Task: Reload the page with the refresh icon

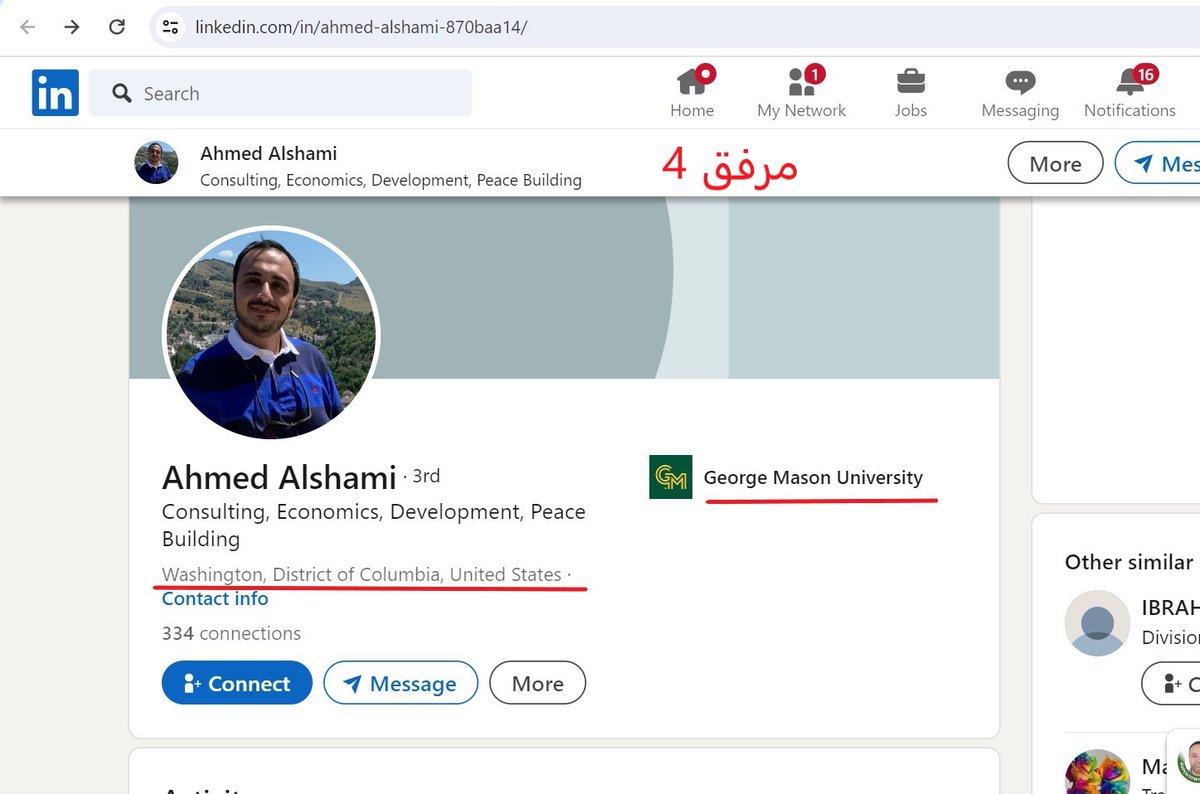Action: pyautogui.click(x=117, y=27)
